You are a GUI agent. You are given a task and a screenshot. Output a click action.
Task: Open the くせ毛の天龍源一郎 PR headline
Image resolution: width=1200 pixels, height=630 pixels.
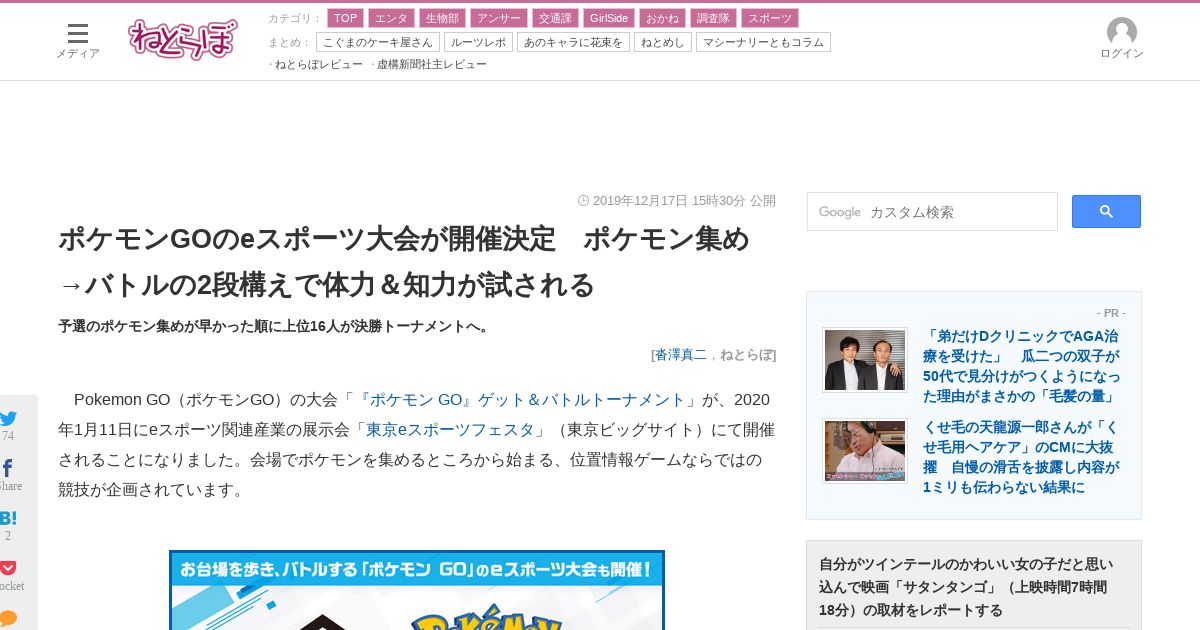click(x=1022, y=457)
